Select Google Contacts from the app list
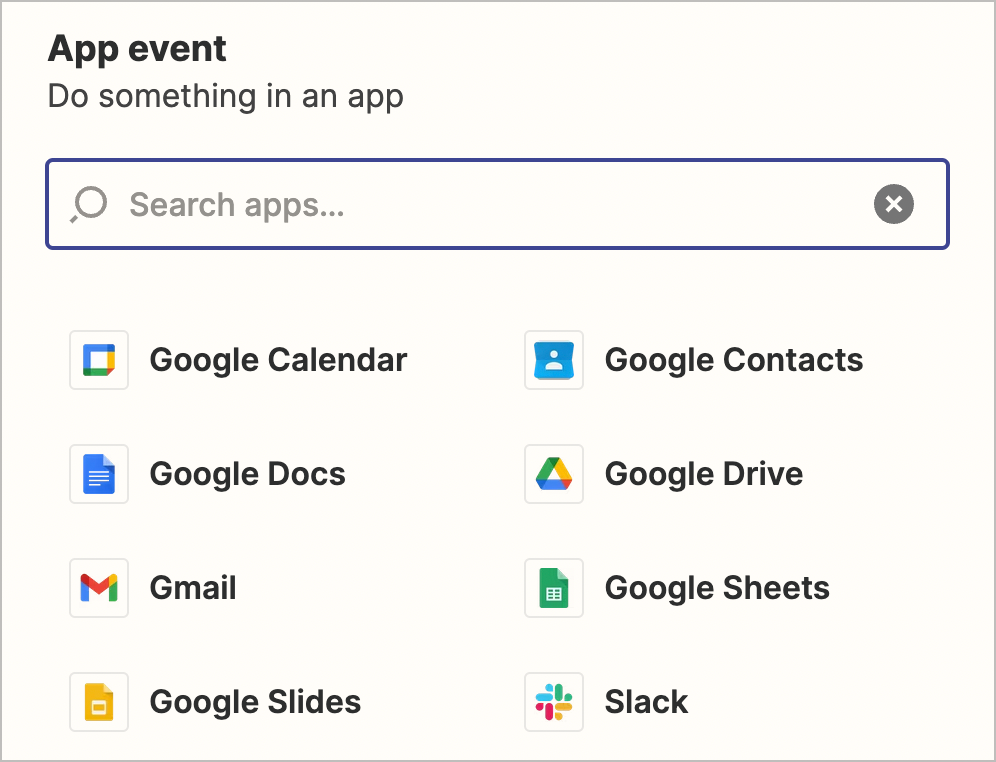Image resolution: width=996 pixels, height=762 pixels. click(733, 359)
